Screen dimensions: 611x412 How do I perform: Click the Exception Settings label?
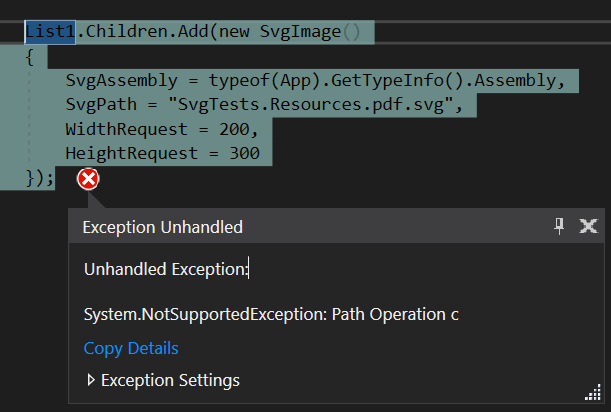[170, 380]
